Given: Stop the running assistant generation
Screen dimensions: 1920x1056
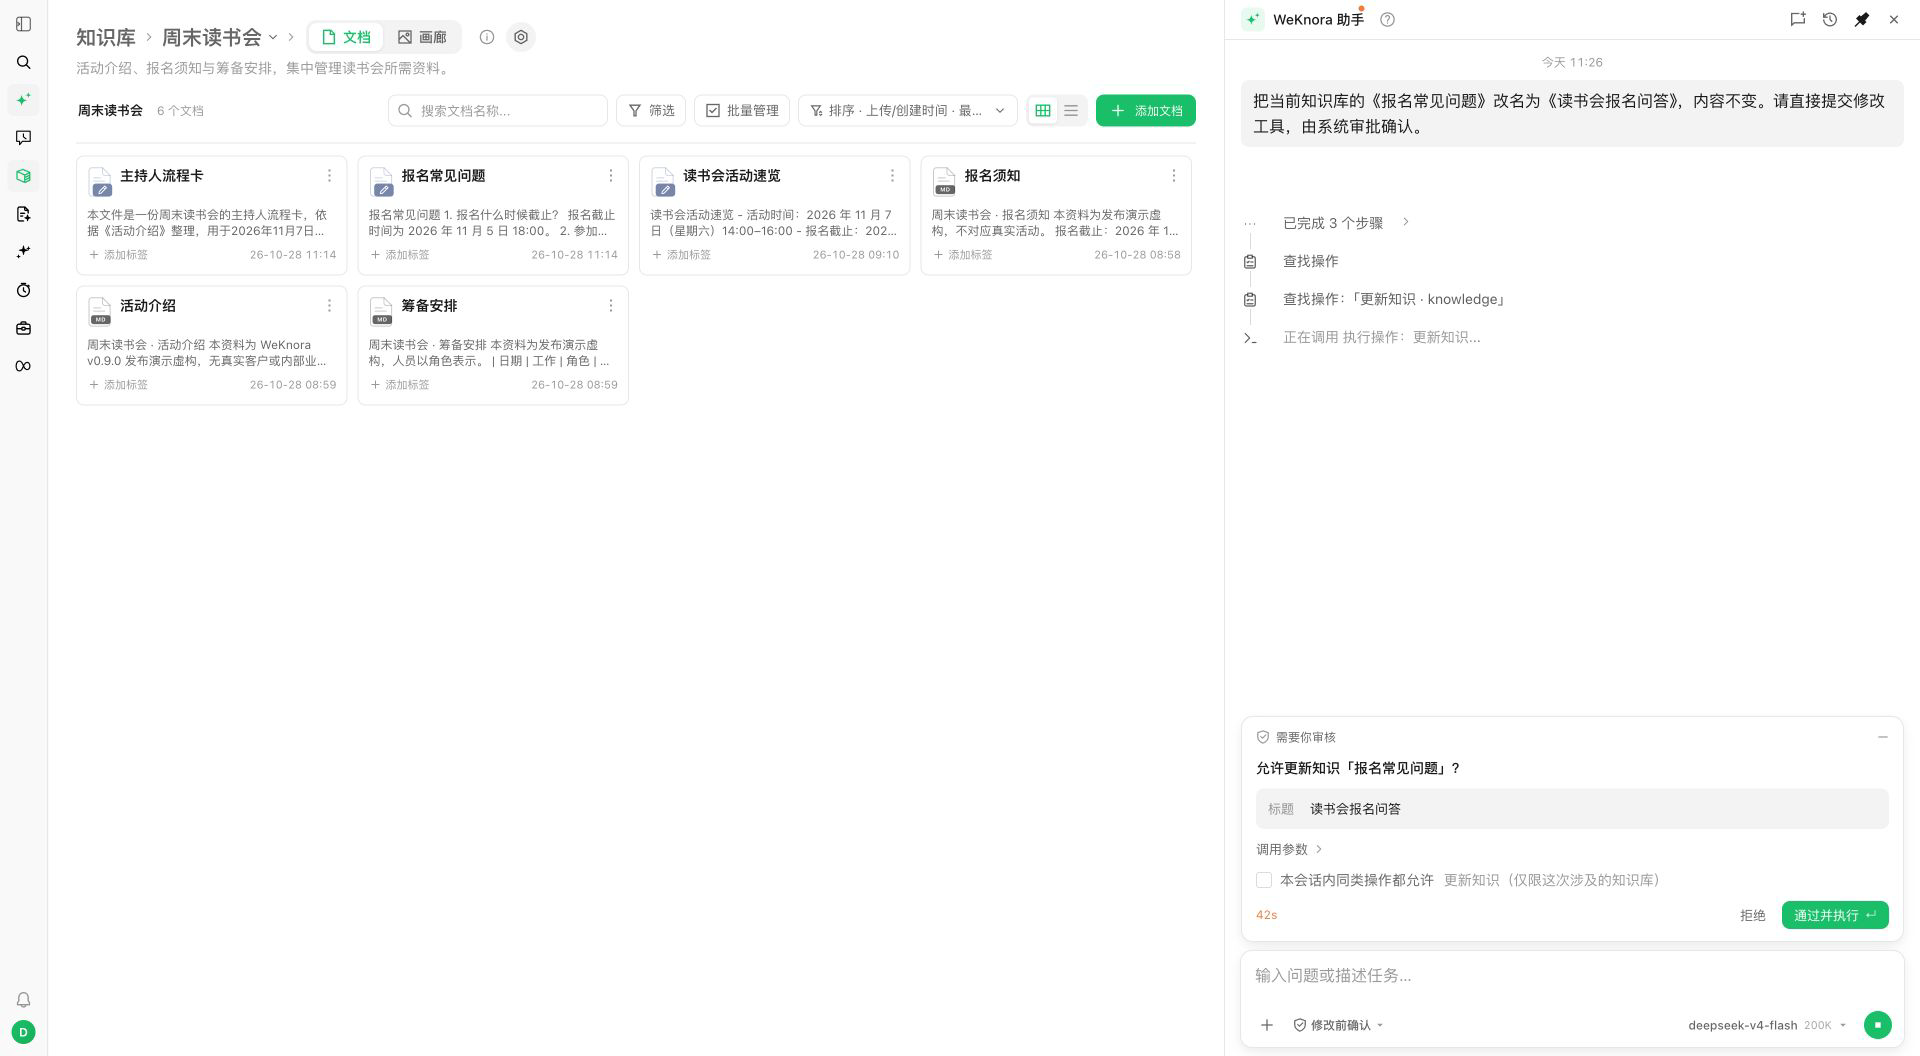Looking at the screenshot, I should 1877,1025.
